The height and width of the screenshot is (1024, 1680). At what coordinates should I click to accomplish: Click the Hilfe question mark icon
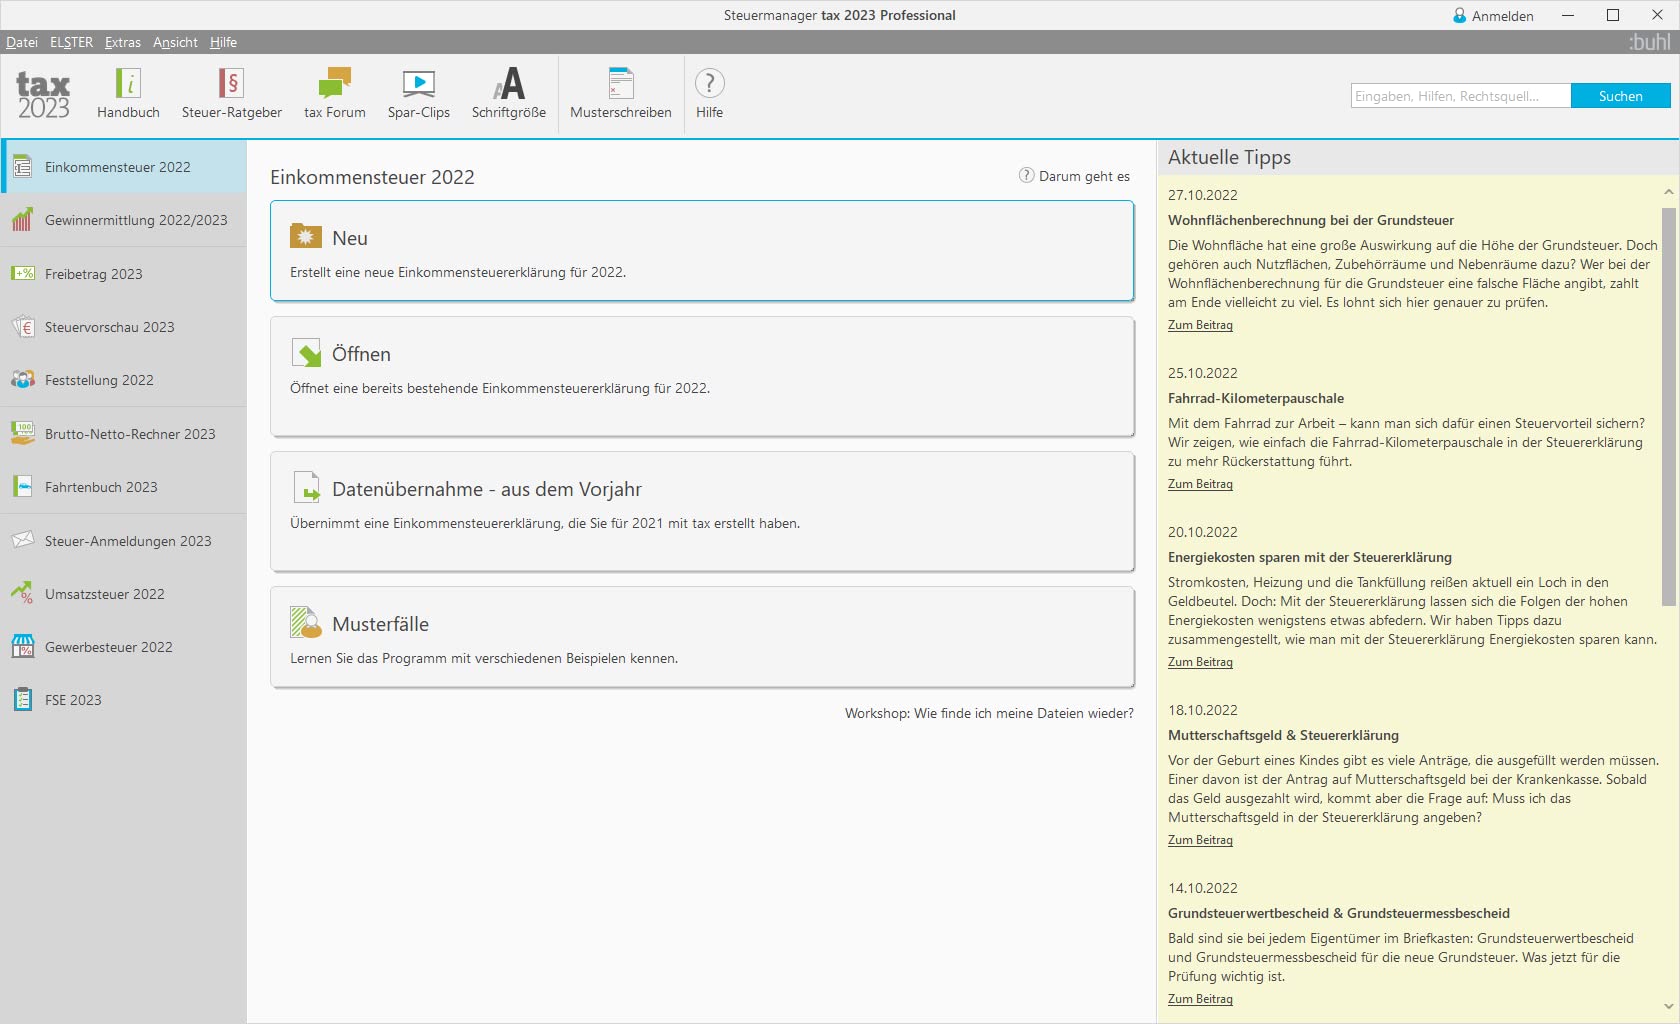point(709,83)
